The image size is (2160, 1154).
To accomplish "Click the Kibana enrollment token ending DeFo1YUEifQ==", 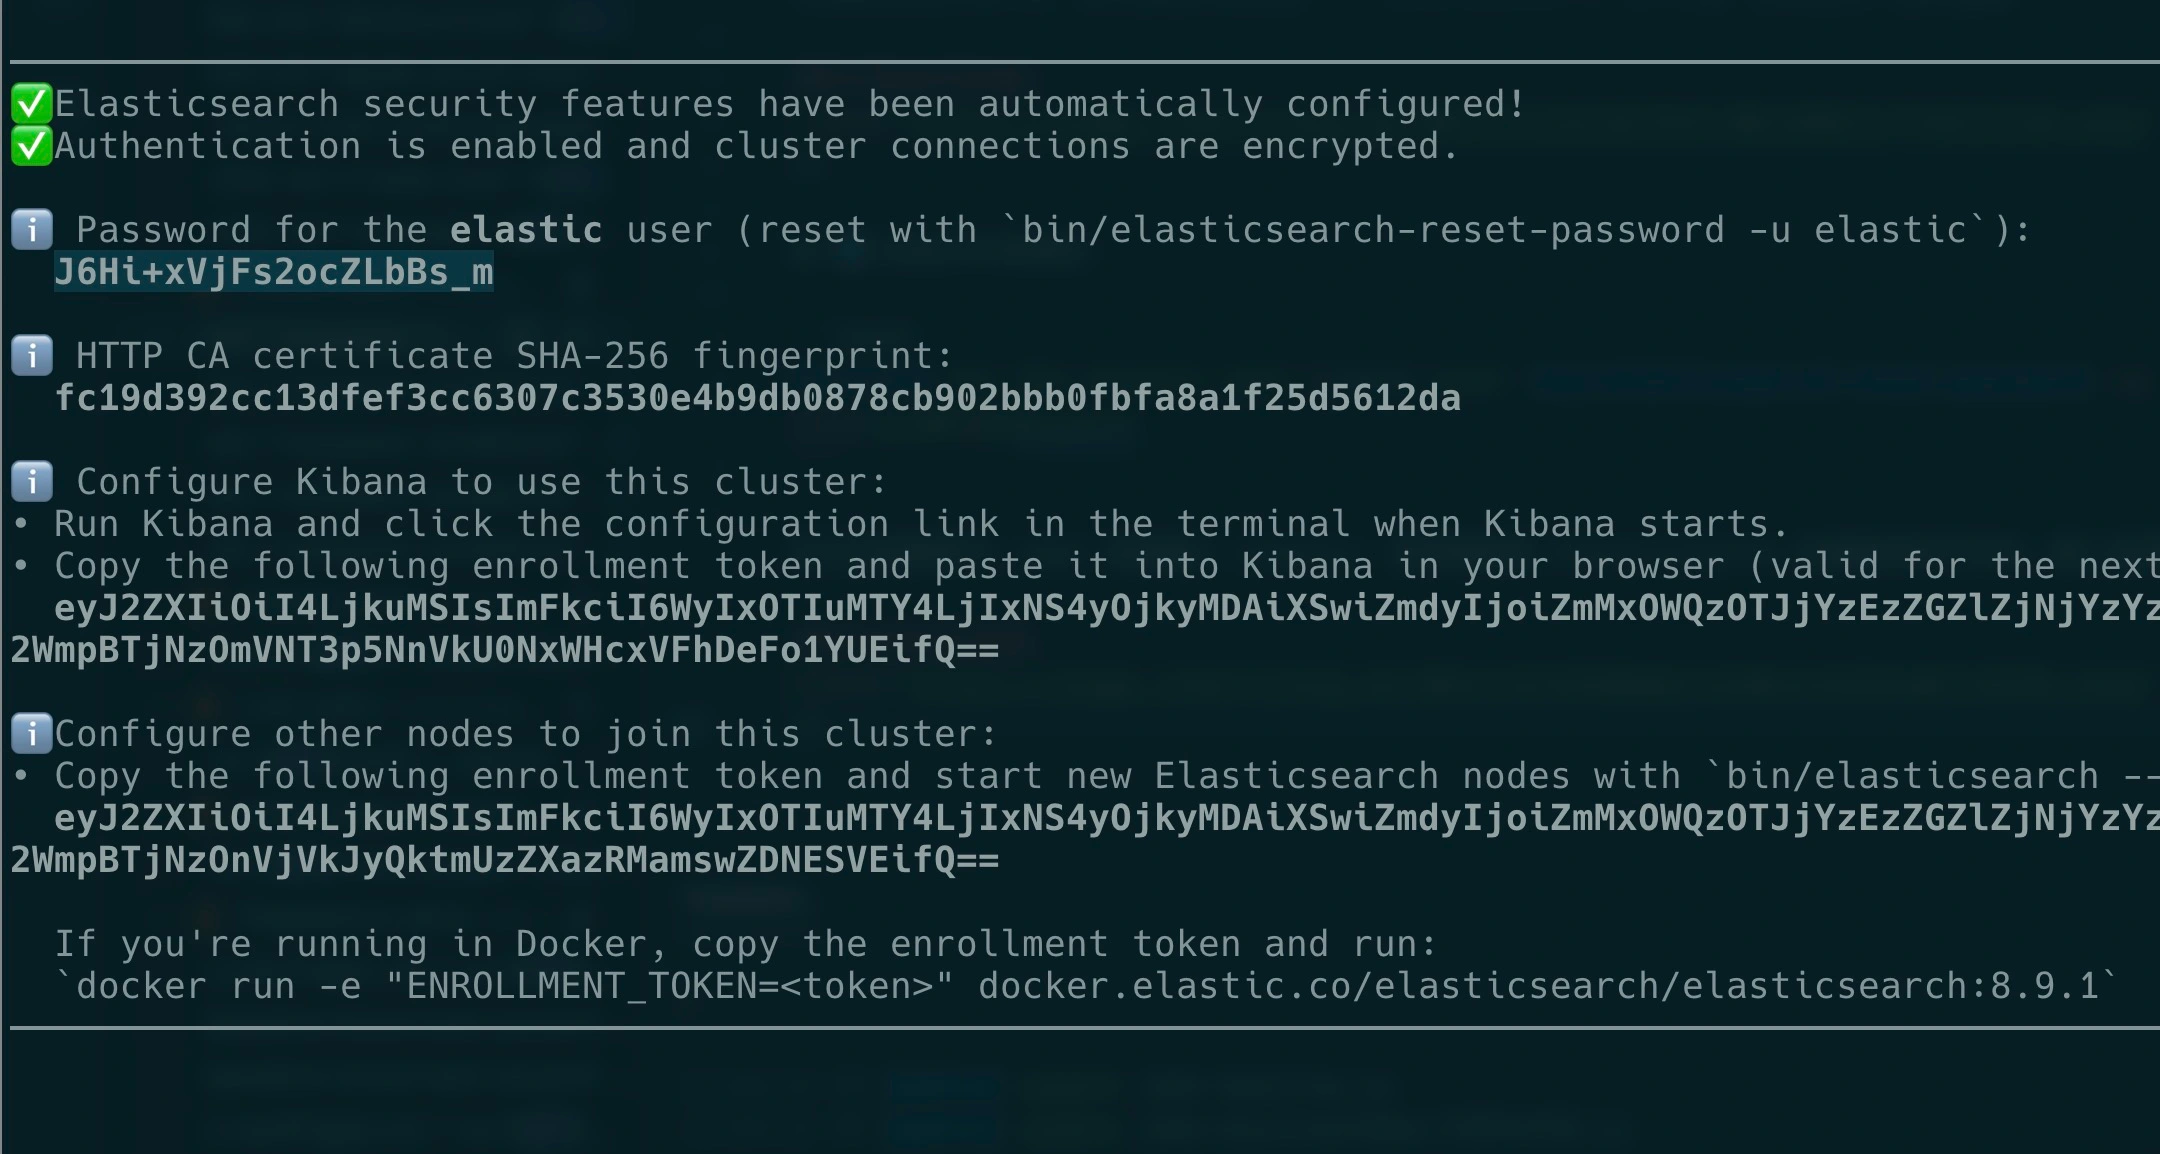I will pyautogui.click(x=505, y=650).
